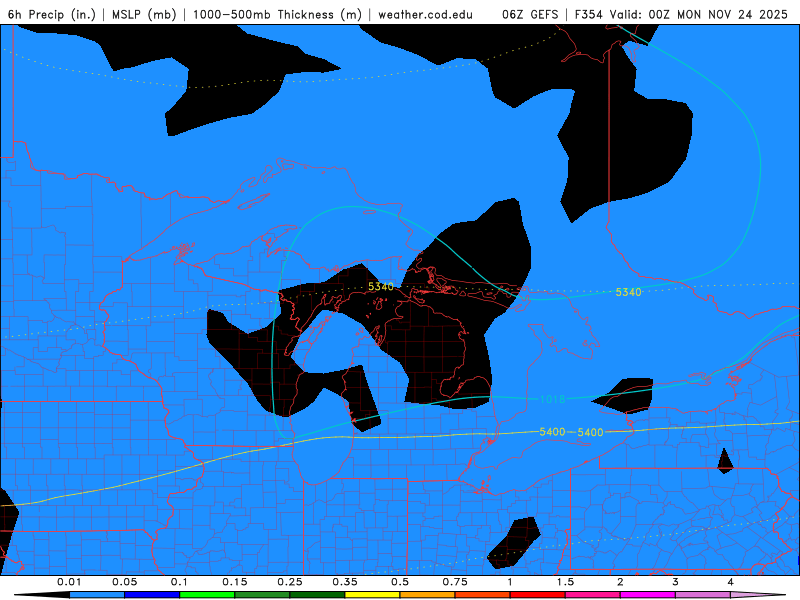Image resolution: width=800 pixels, height=600 pixels.
Task: Click the '6h Precip (in.)' title text
Action: [x=52, y=14]
